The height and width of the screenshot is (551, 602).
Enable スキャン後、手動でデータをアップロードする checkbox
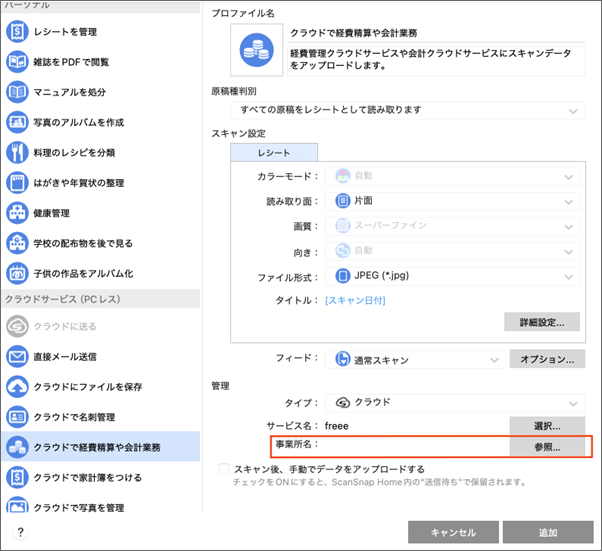tap(224, 469)
